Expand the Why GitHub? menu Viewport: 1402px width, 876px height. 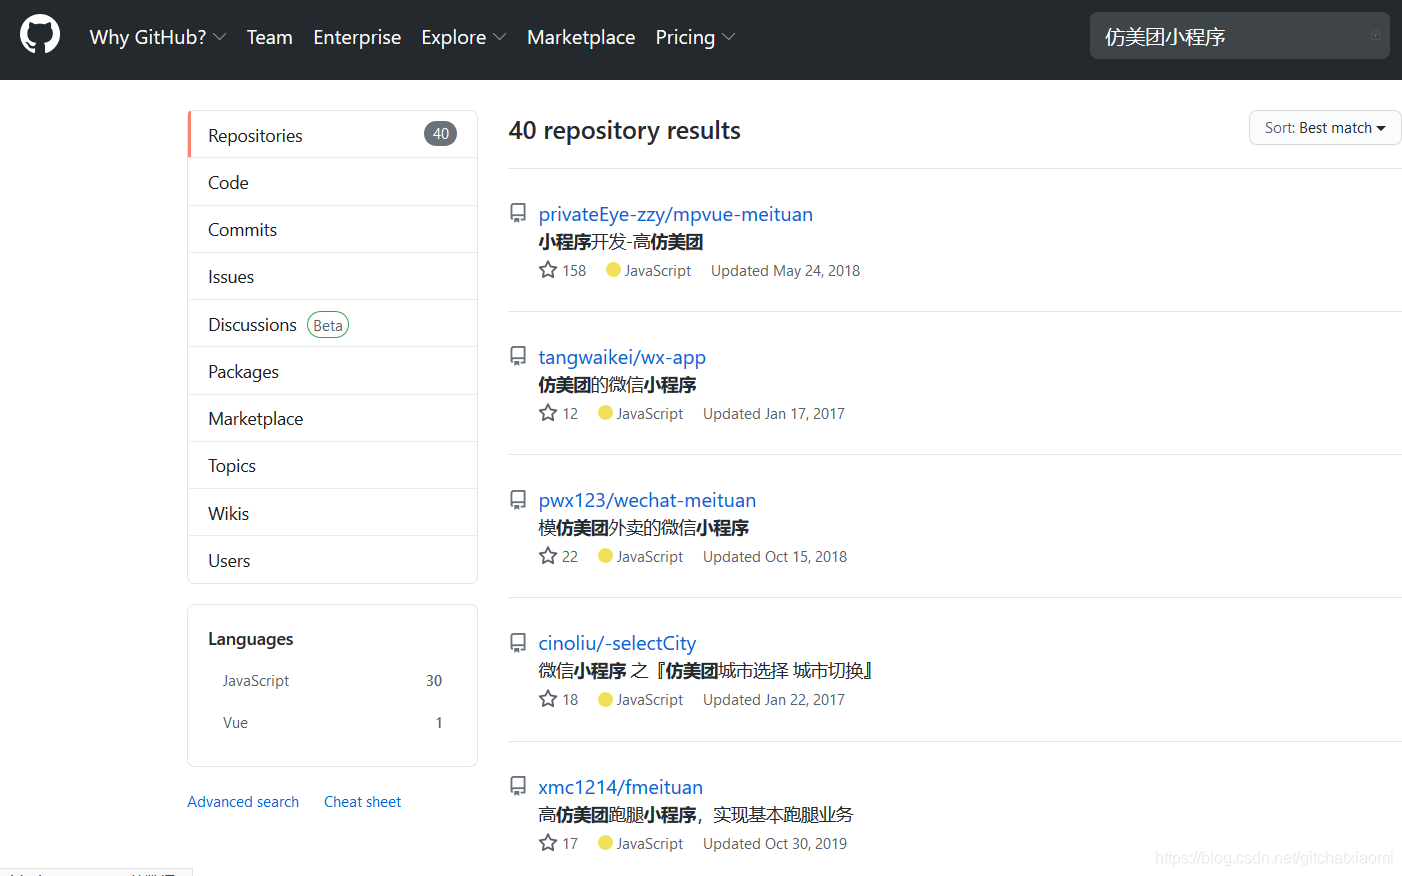click(158, 37)
